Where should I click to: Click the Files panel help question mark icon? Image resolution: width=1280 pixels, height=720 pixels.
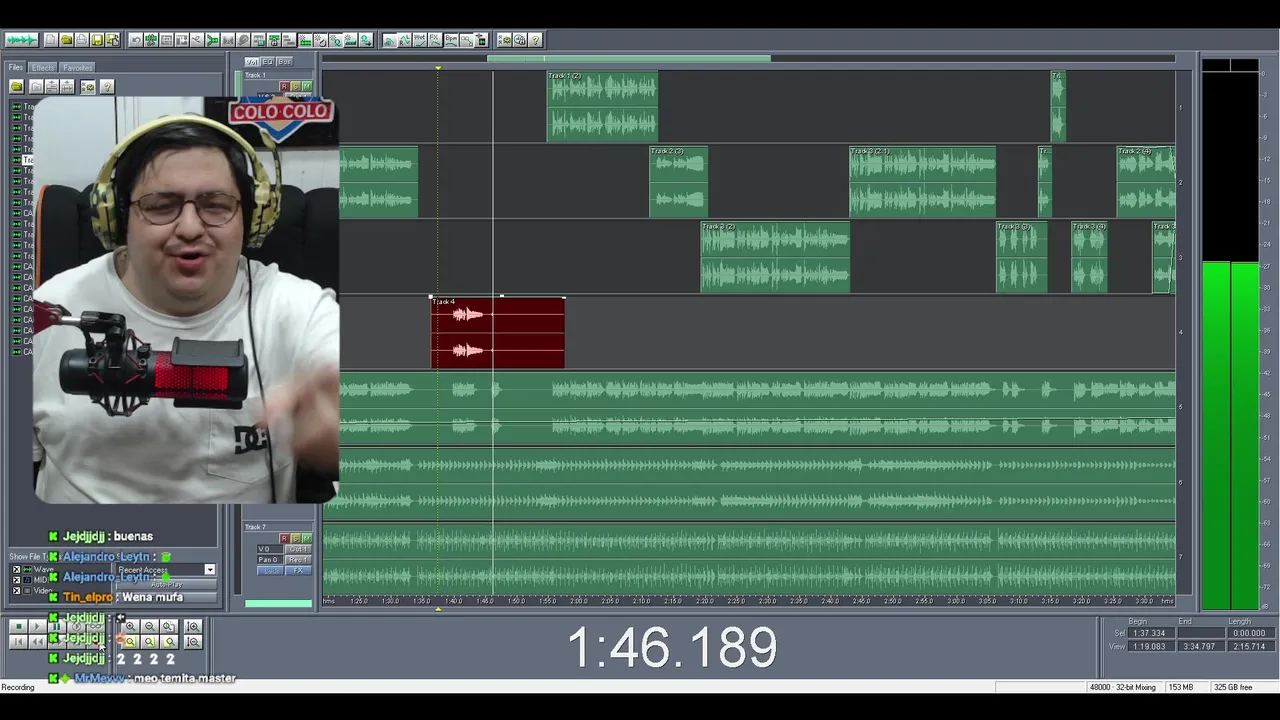pos(107,86)
